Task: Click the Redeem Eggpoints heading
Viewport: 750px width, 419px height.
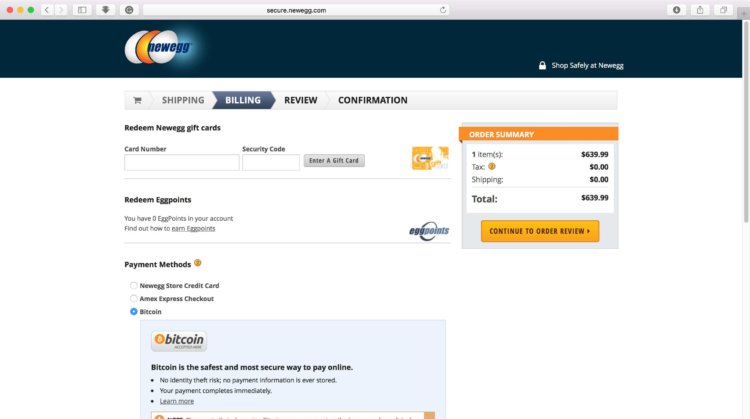Action: (x=158, y=200)
